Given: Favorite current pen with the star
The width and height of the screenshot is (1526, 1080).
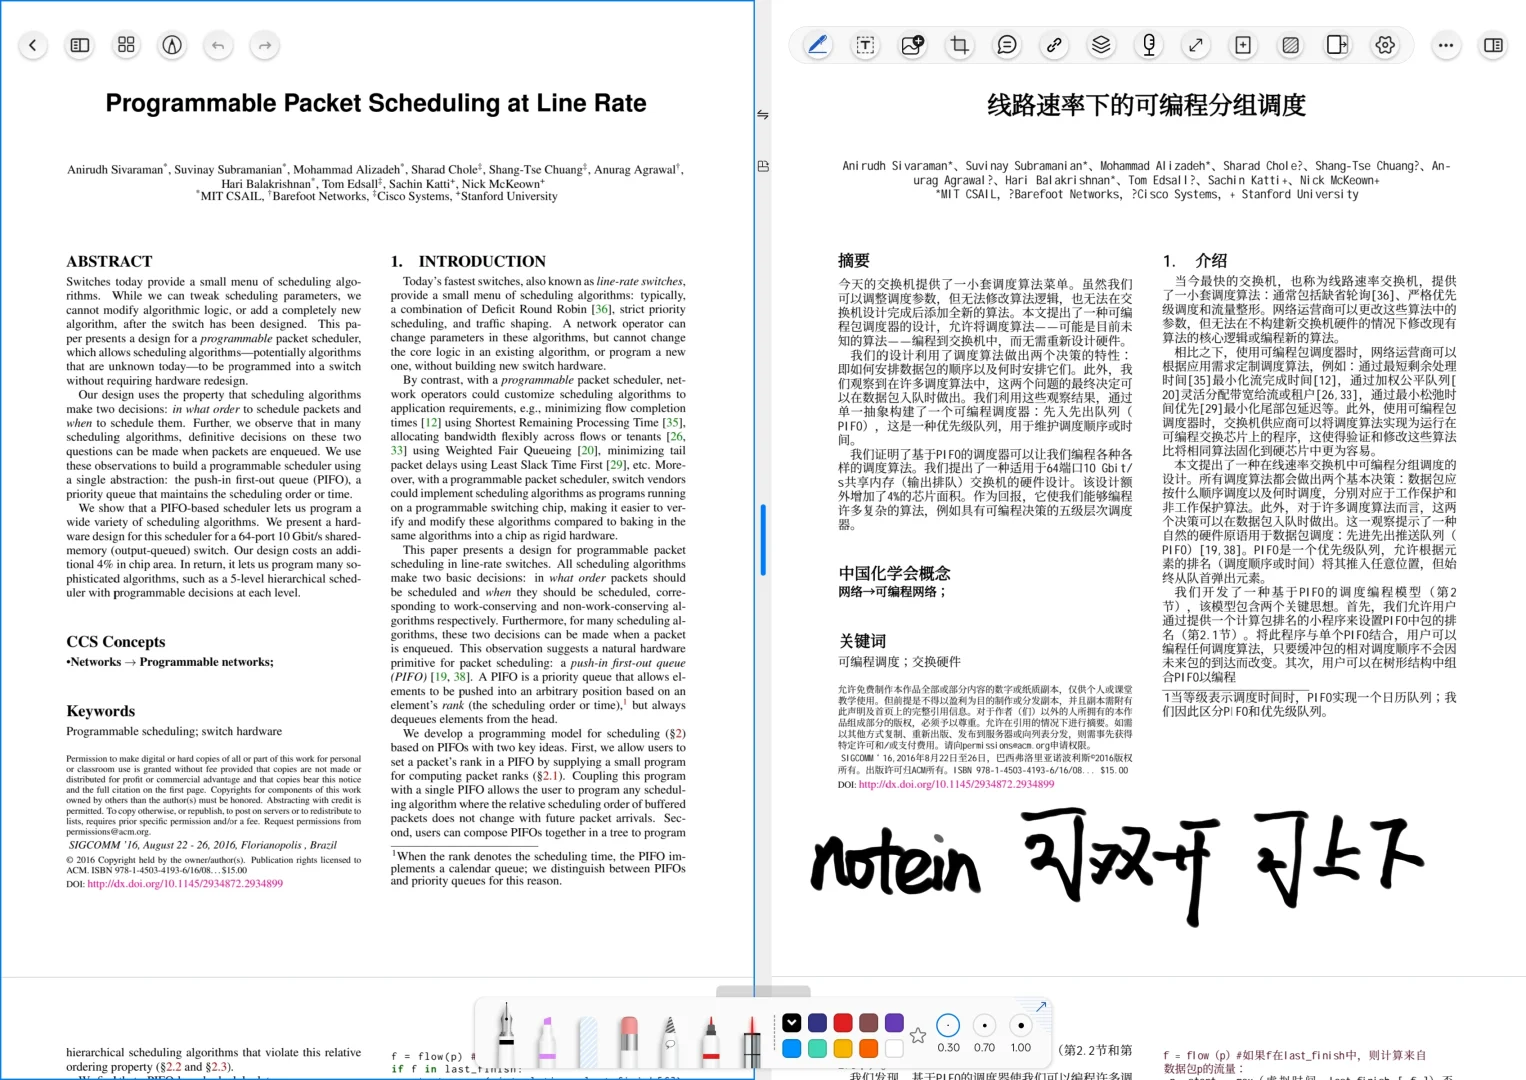Looking at the screenshot, I should coord(917,1037).
